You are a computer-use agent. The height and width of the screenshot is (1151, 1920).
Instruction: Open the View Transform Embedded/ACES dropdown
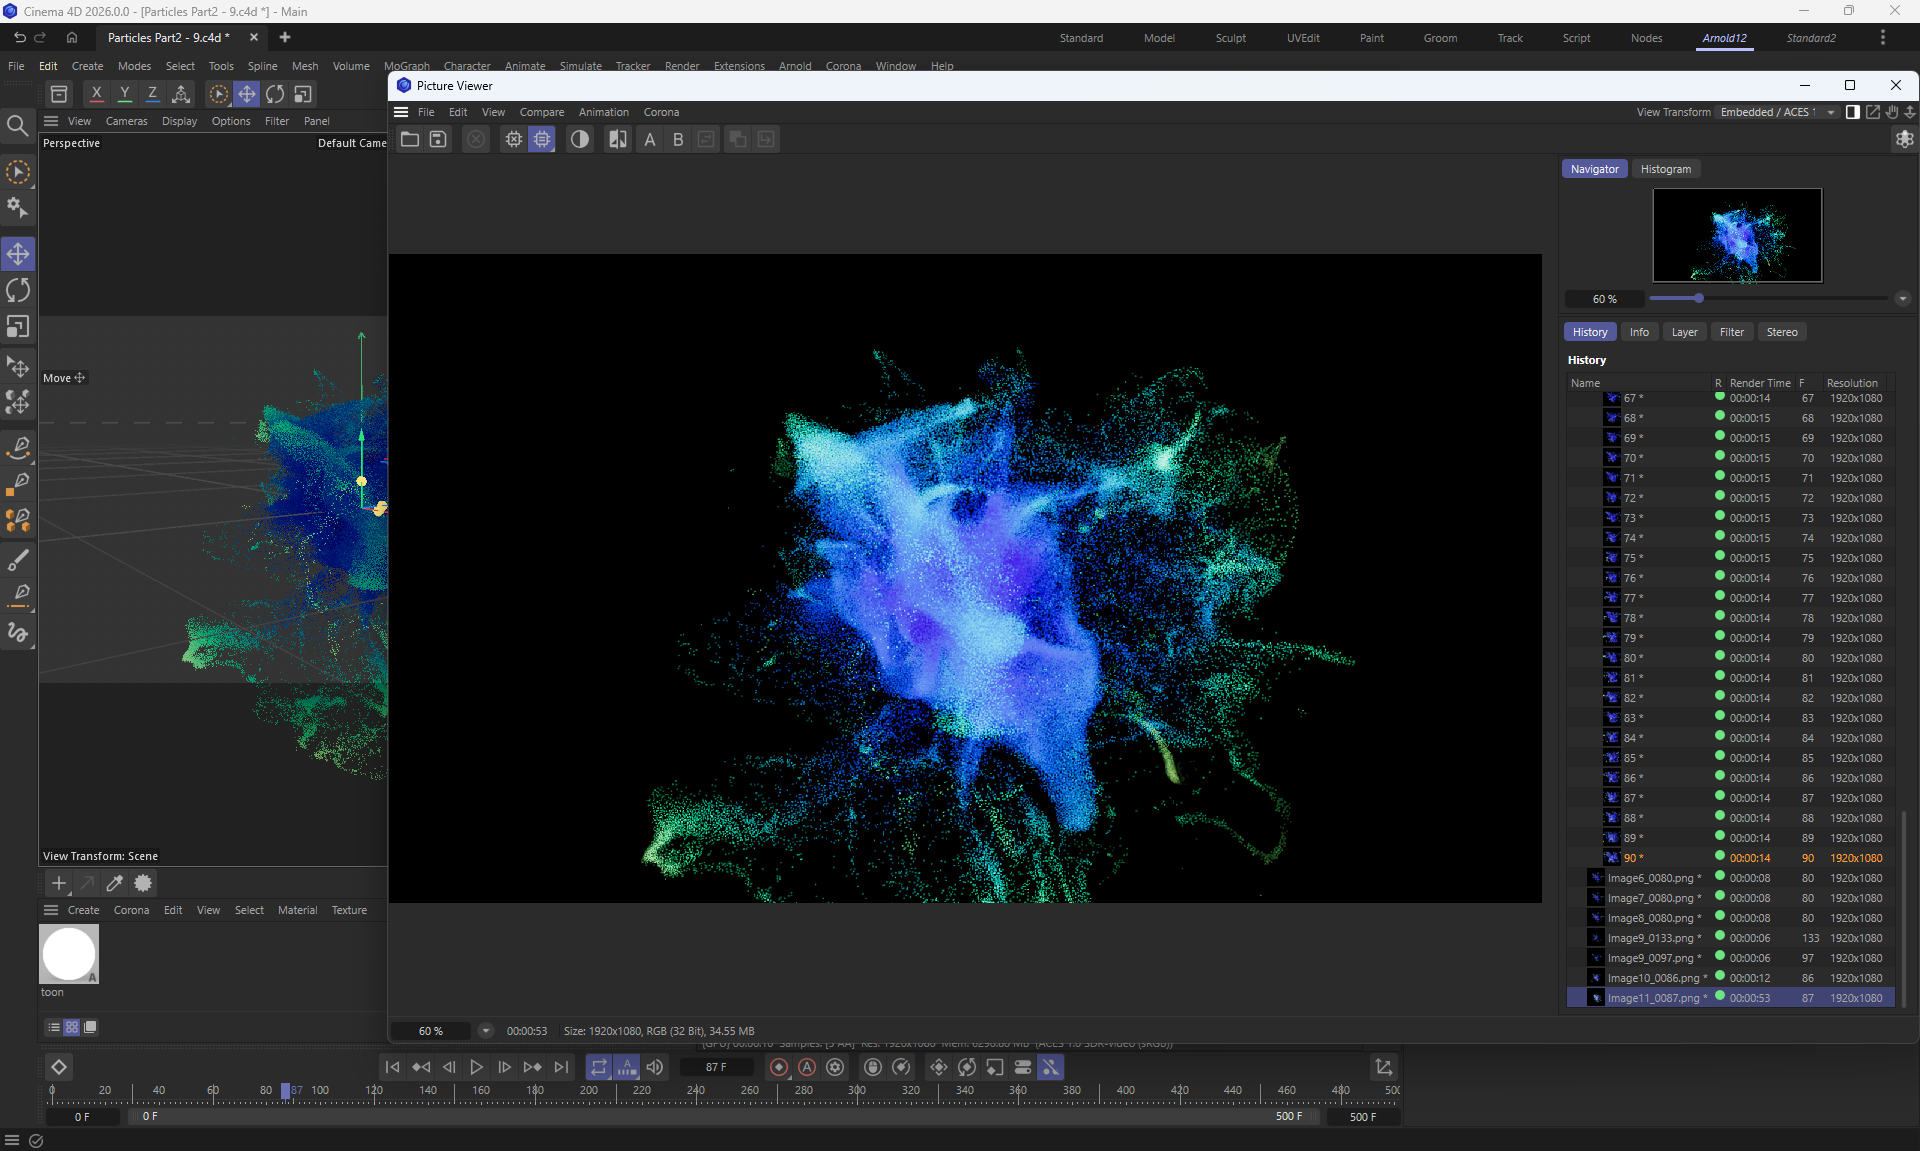tap(1777, 112)
